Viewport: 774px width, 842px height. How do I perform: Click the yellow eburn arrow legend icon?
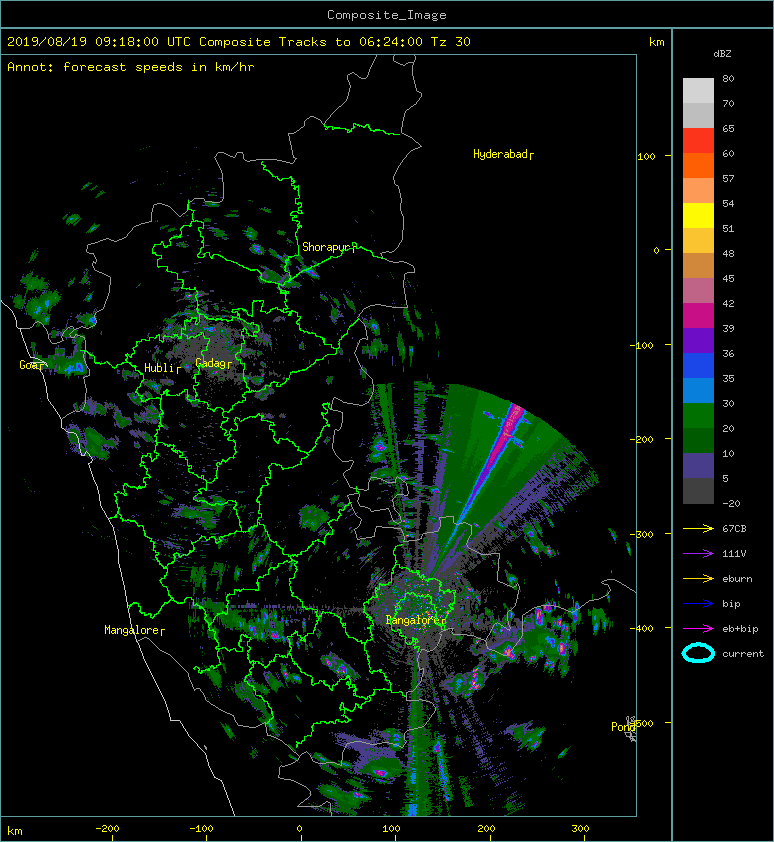pos(698,578)
